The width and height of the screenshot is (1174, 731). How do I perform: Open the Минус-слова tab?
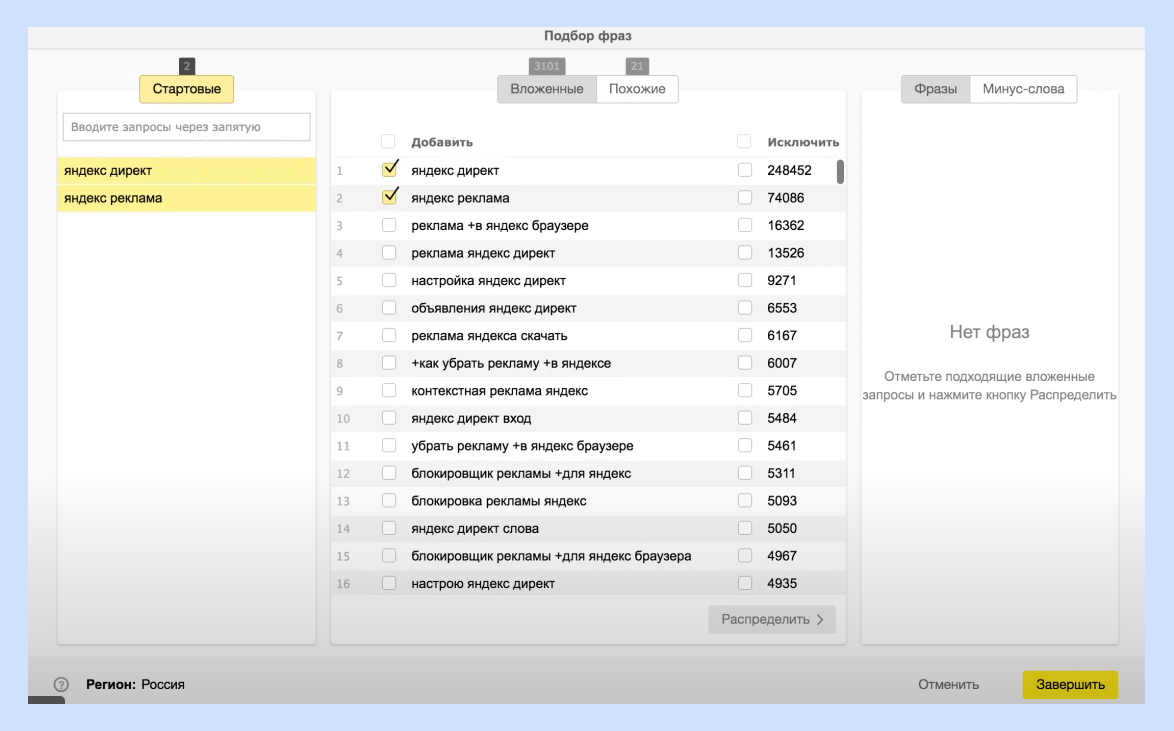pyautogui.click(x=1024, y=89)
